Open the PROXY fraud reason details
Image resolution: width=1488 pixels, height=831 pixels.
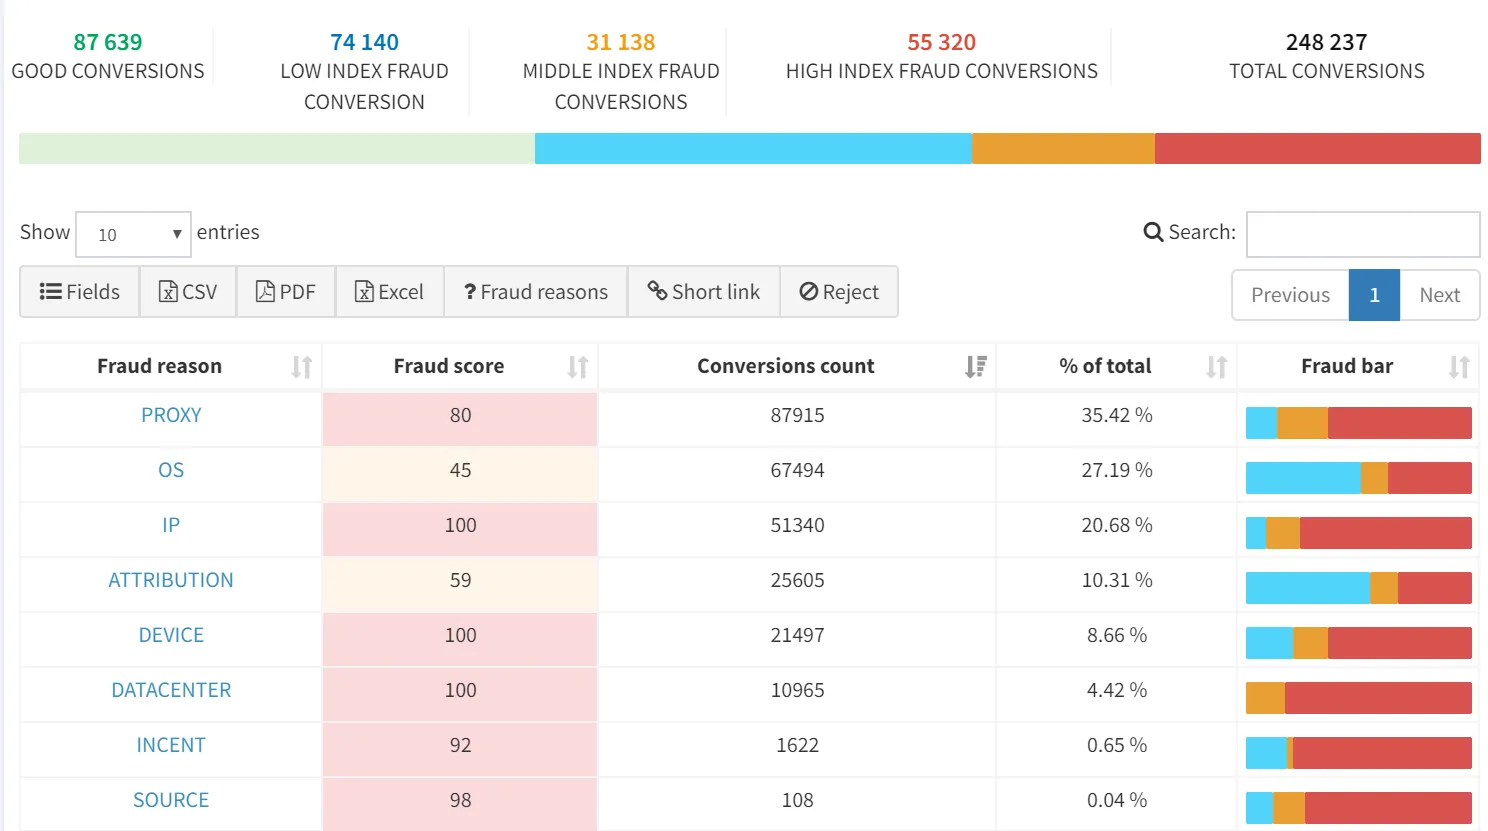tap(170, 414)
